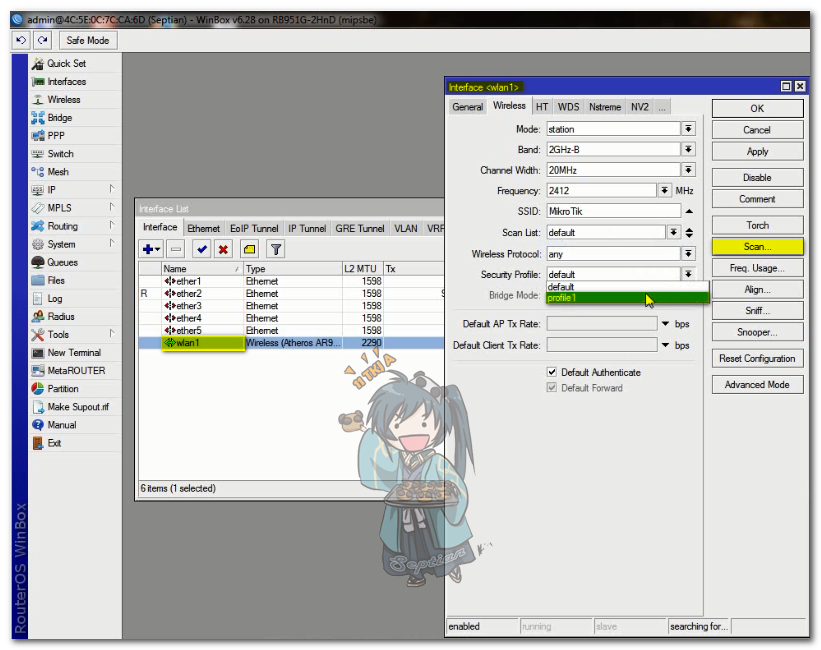Open the Switch sidebar item
The height and width of the screenshot is (650, 821).
pyautogui.click(x=61, y=154)
